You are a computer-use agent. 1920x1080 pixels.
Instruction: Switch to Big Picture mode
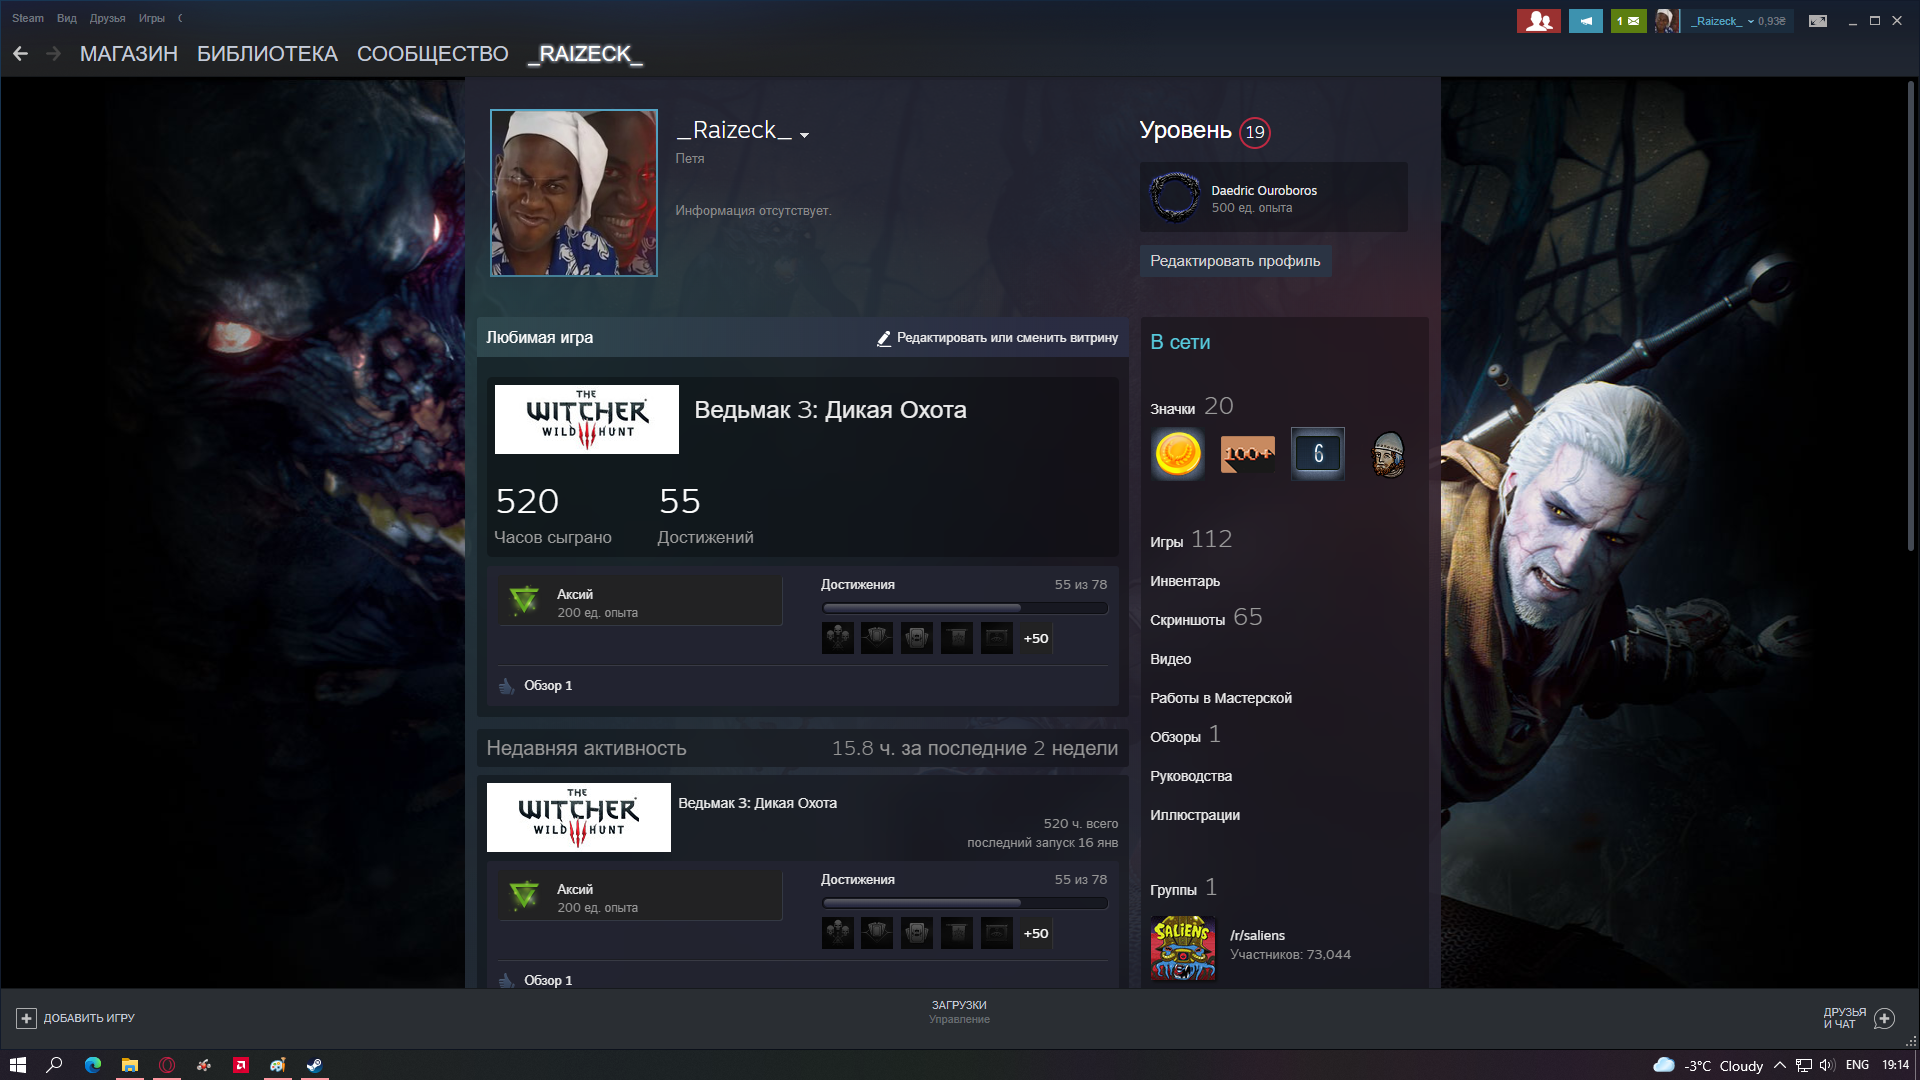(x=1818, y=21)
